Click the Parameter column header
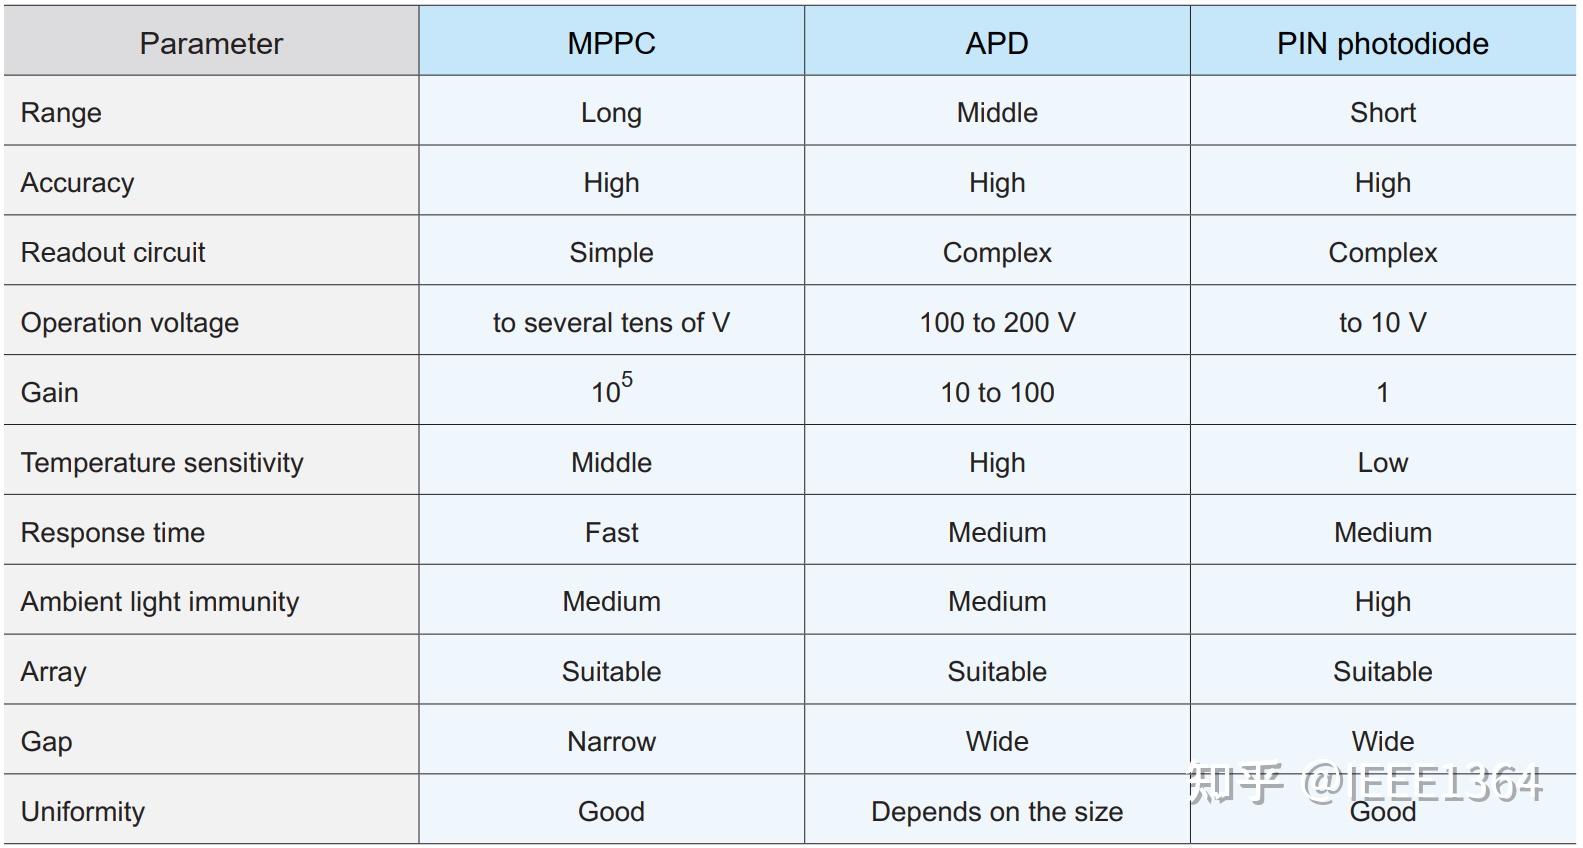 click(211, 43)
